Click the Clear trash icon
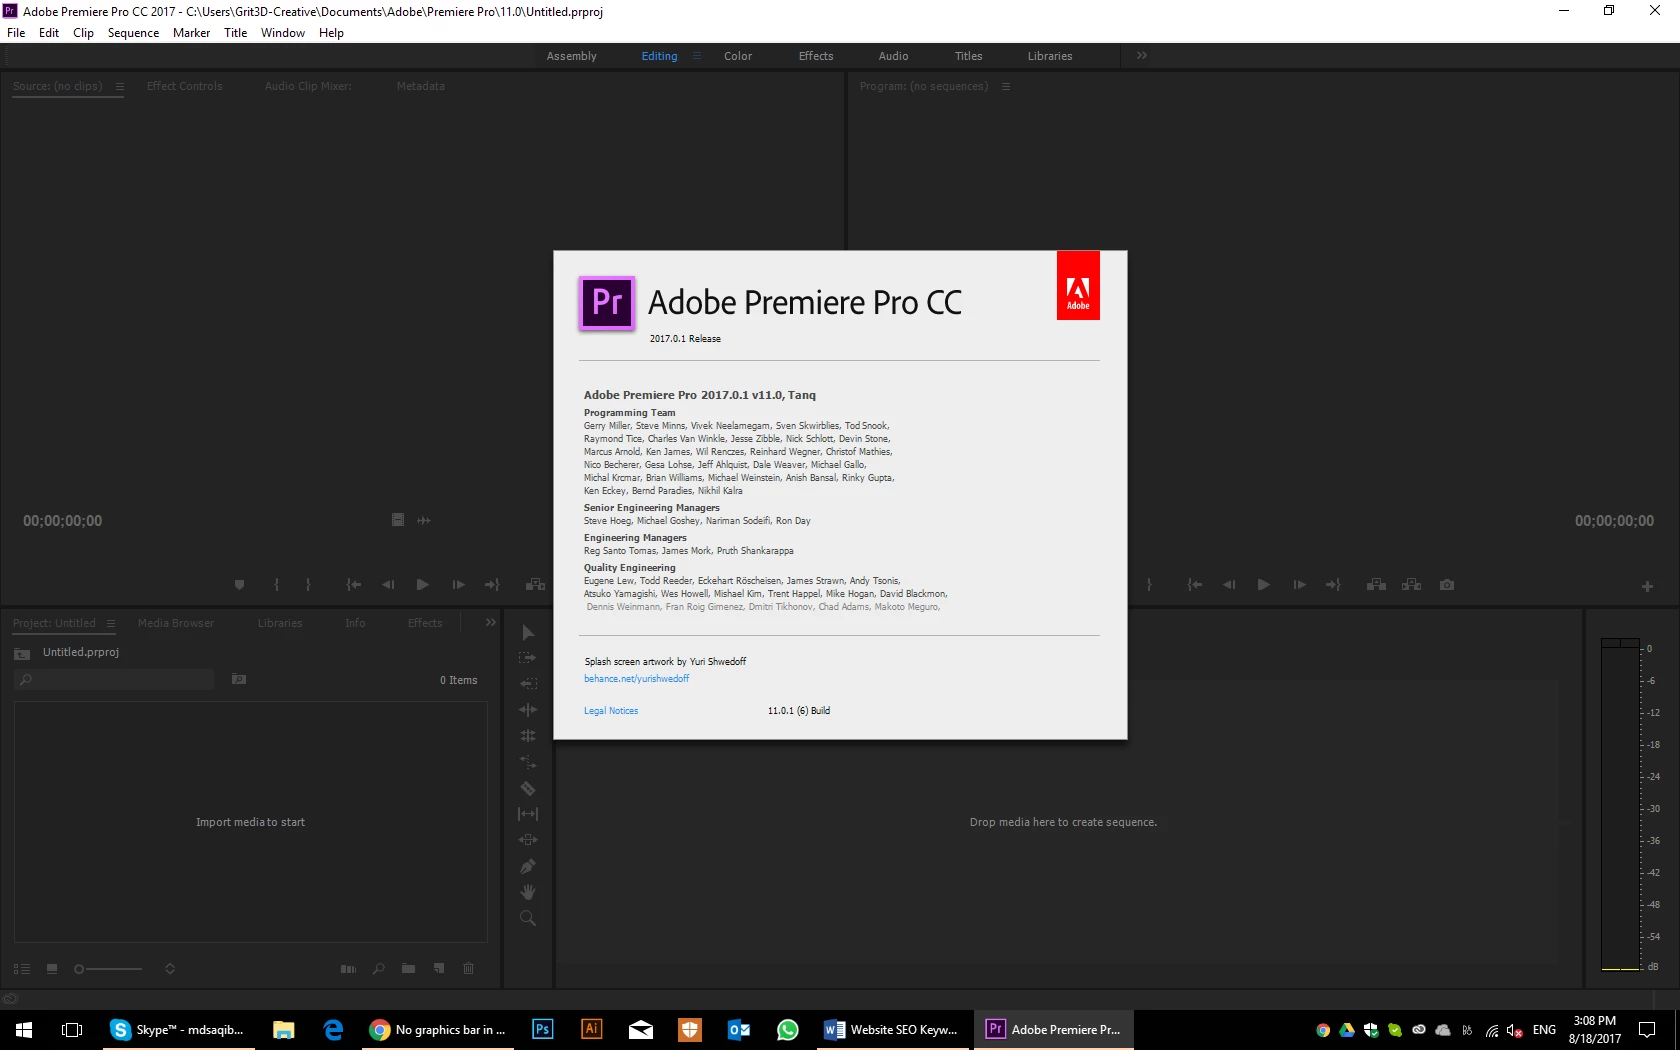This screenshot has height=1050, width=1680. pos(469,969)
